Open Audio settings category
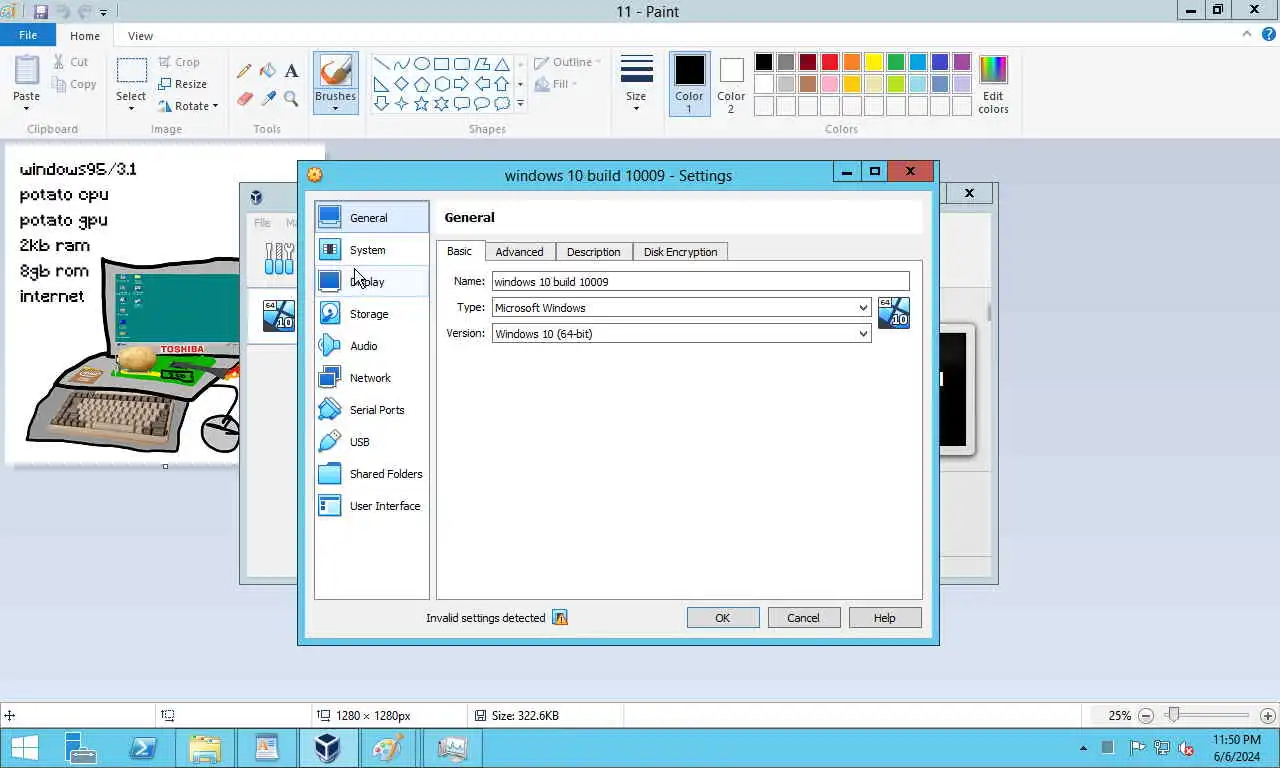This screenshot has width=1280, height=768. (372, 346)
